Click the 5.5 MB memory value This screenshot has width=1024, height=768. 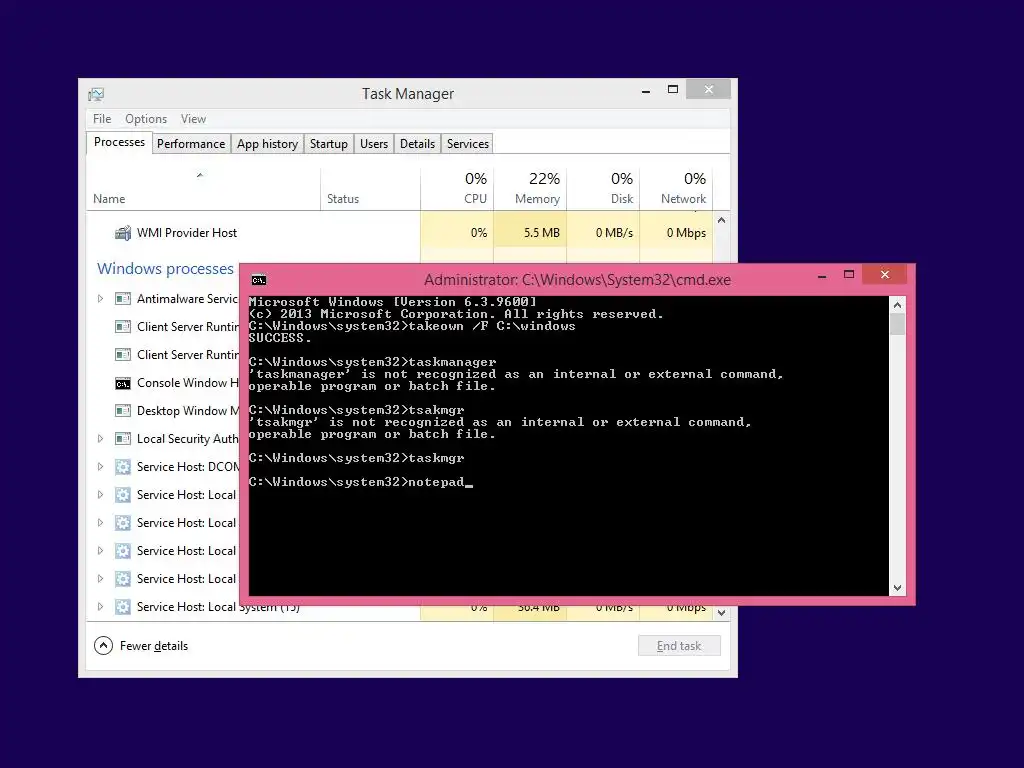tap(541, 233)
